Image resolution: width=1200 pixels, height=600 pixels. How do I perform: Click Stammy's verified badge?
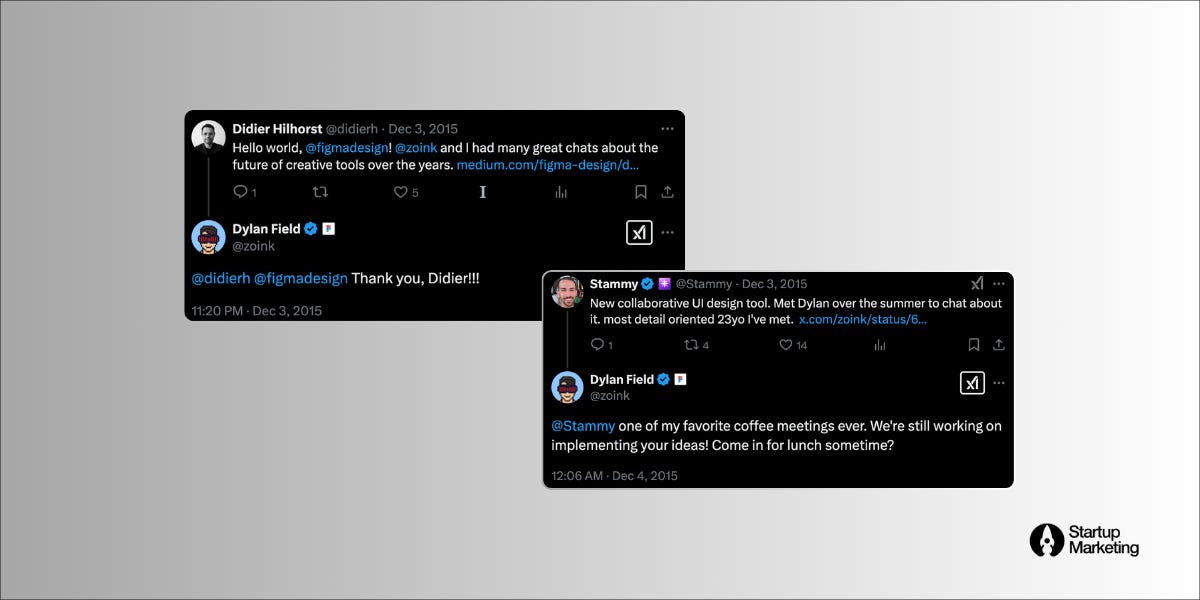click(x=647, y=284)
